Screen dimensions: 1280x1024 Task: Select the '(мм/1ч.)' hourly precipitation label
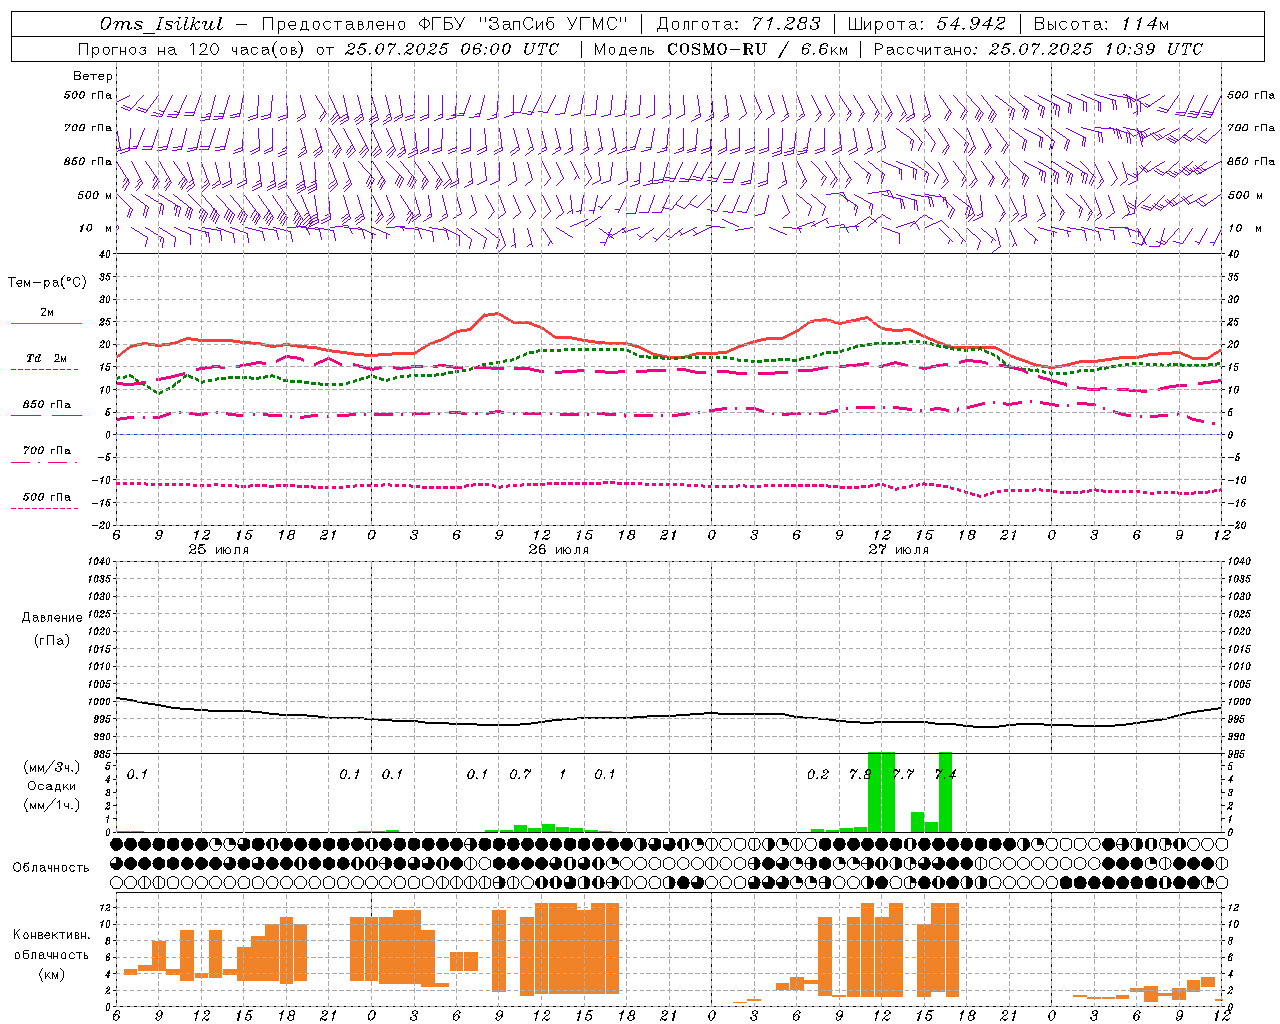(x=52, y=804)
